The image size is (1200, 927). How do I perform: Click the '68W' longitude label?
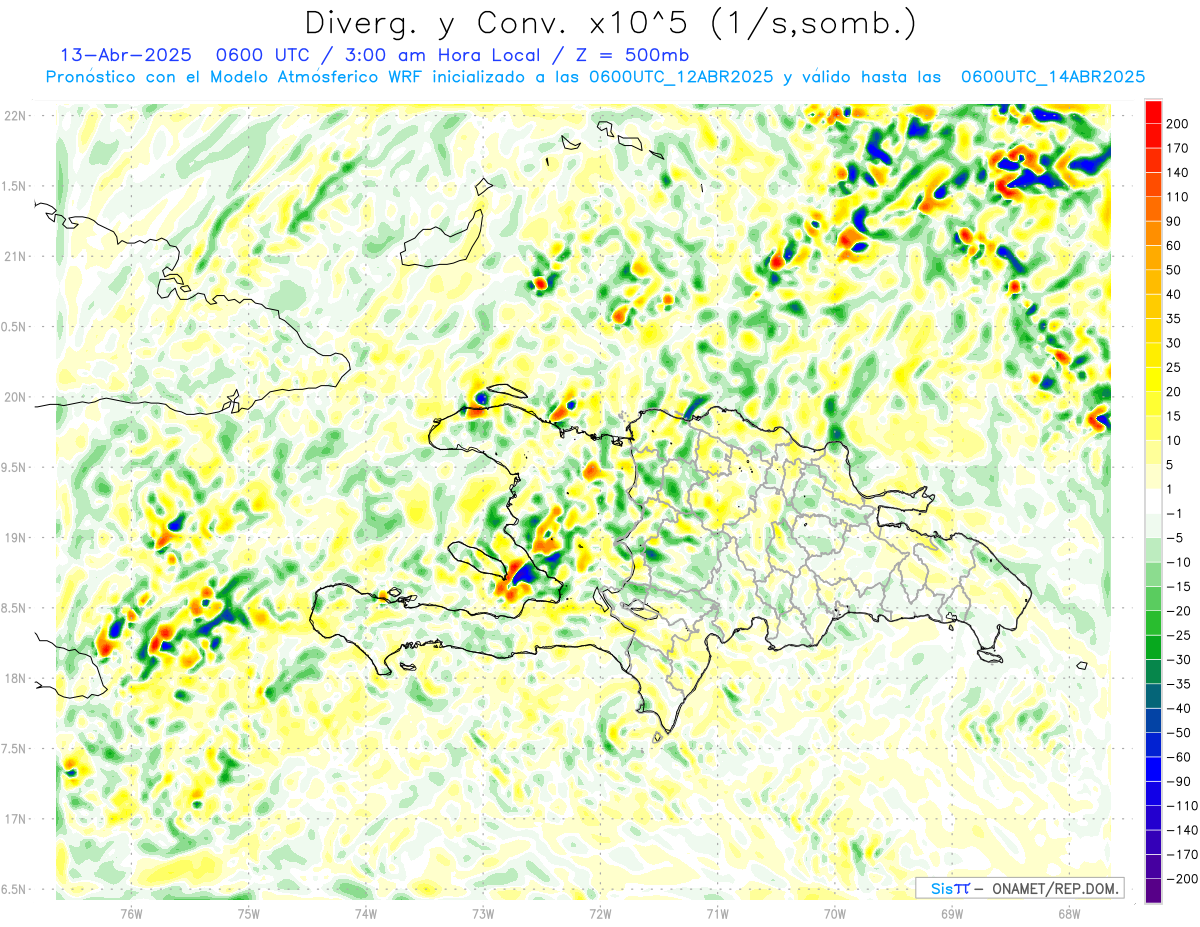(x=1069, y=913)
